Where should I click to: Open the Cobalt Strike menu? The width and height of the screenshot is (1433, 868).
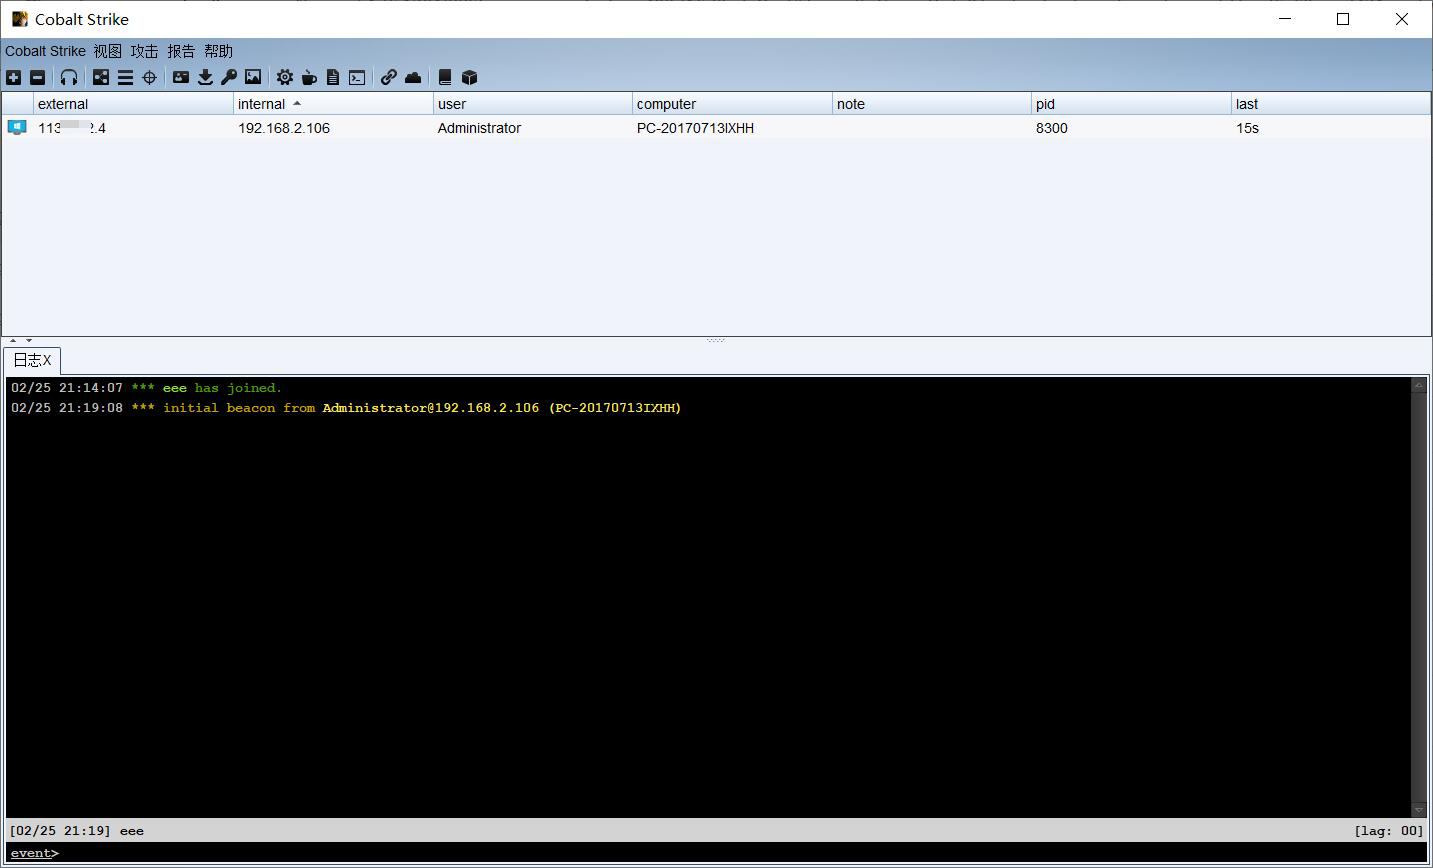click(x=45, y=51)
